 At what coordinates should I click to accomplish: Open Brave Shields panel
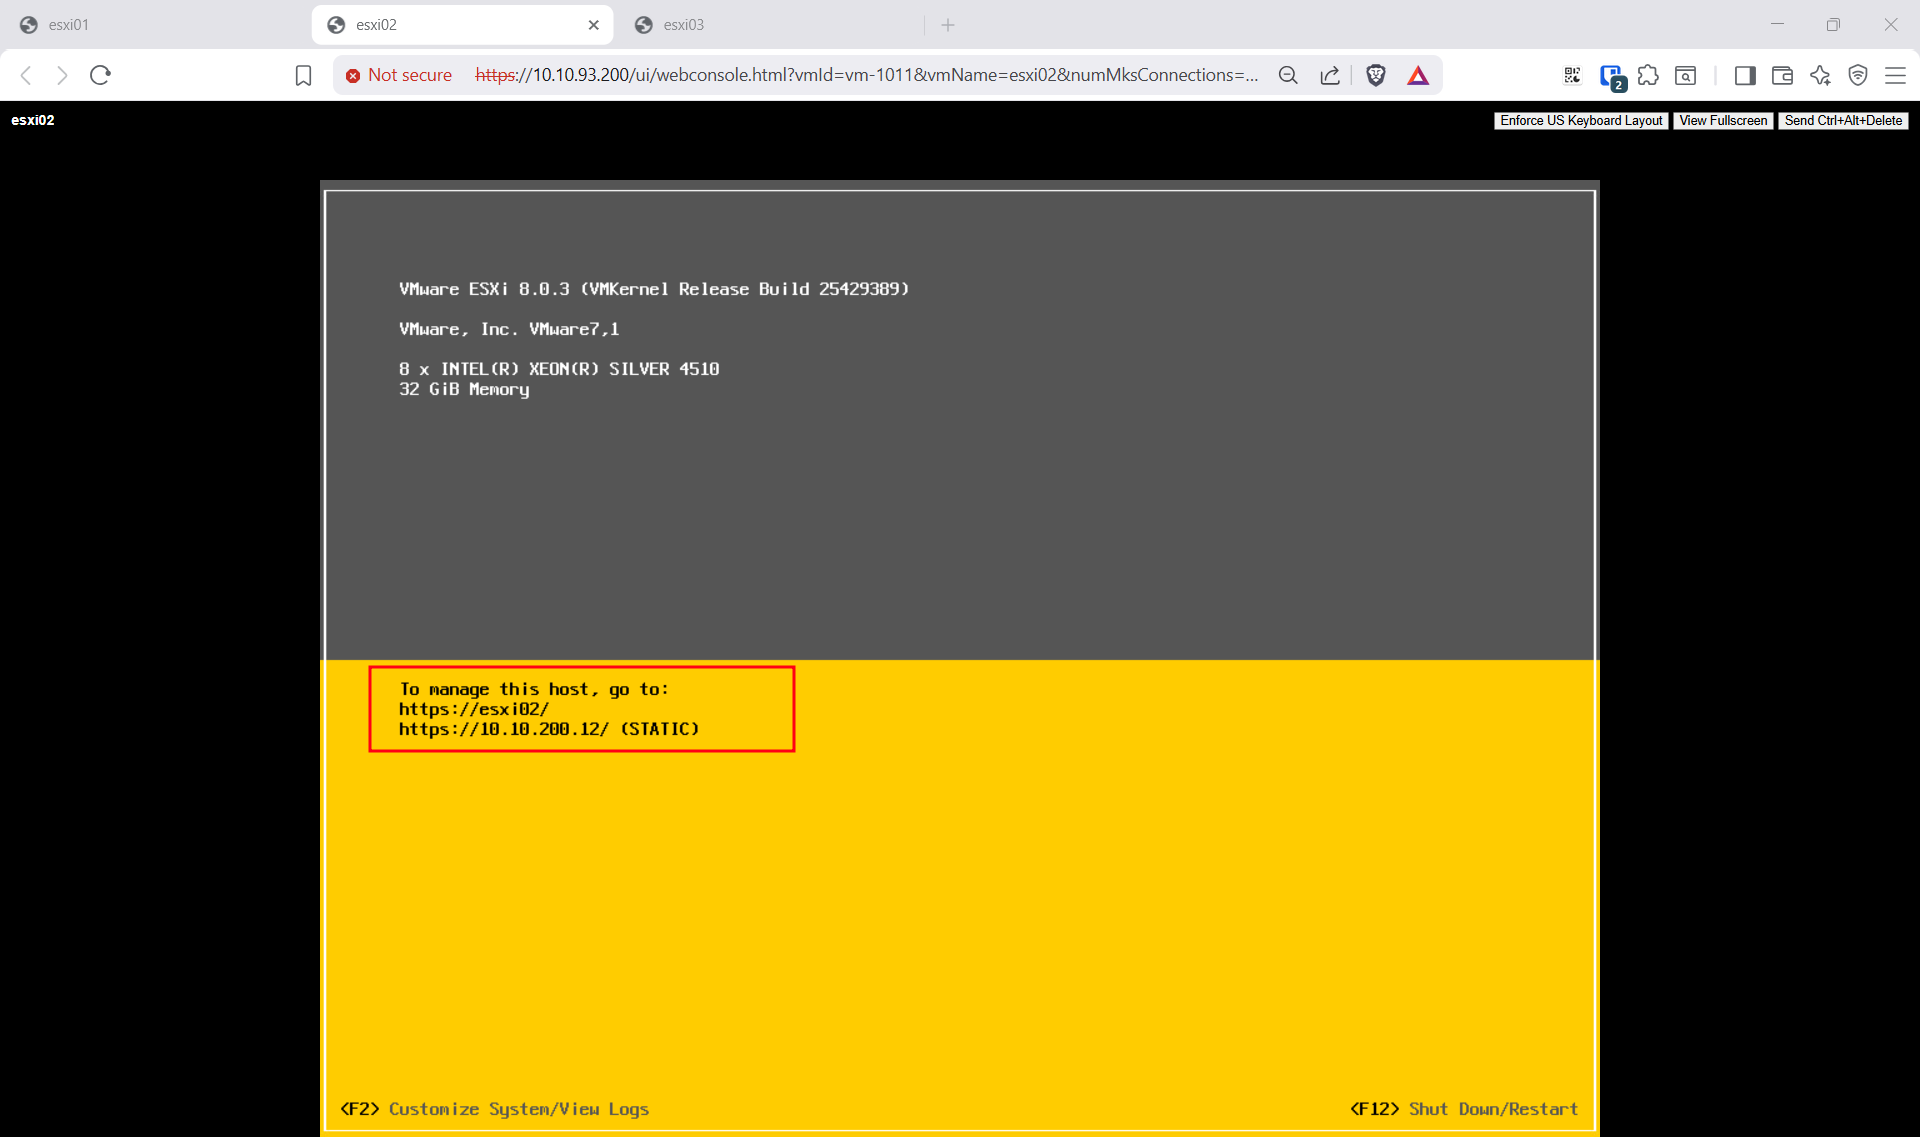pos(1376,75)
